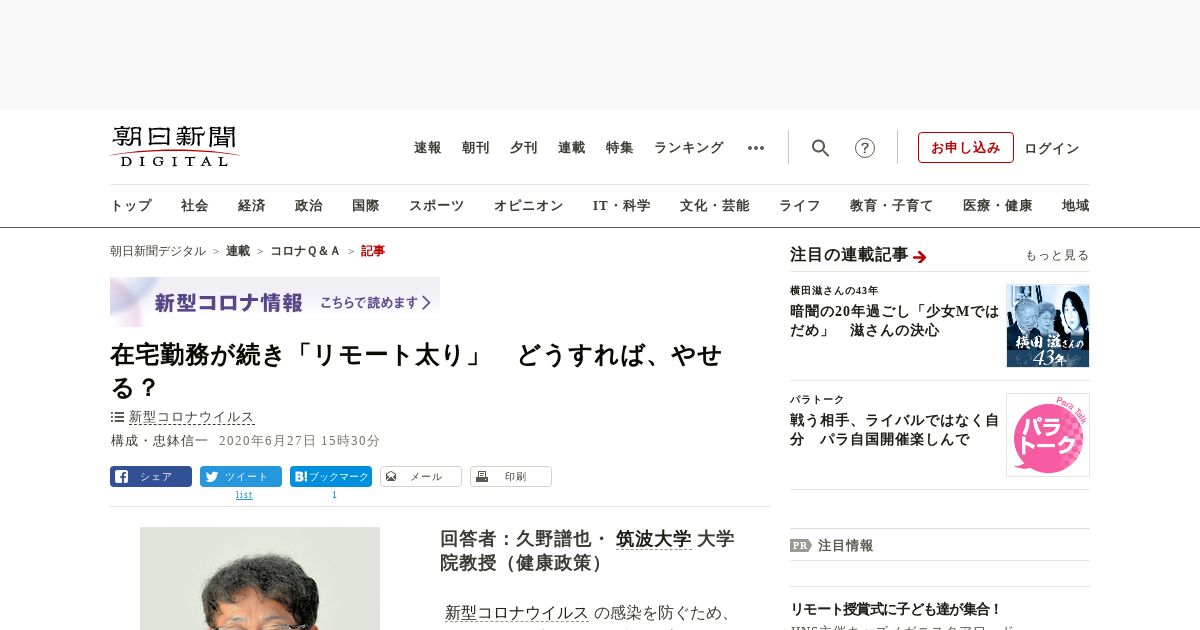Viewport: 1200px width, 630px height.
Task: Open the help question mark icon
Action: tap(865, 148)
